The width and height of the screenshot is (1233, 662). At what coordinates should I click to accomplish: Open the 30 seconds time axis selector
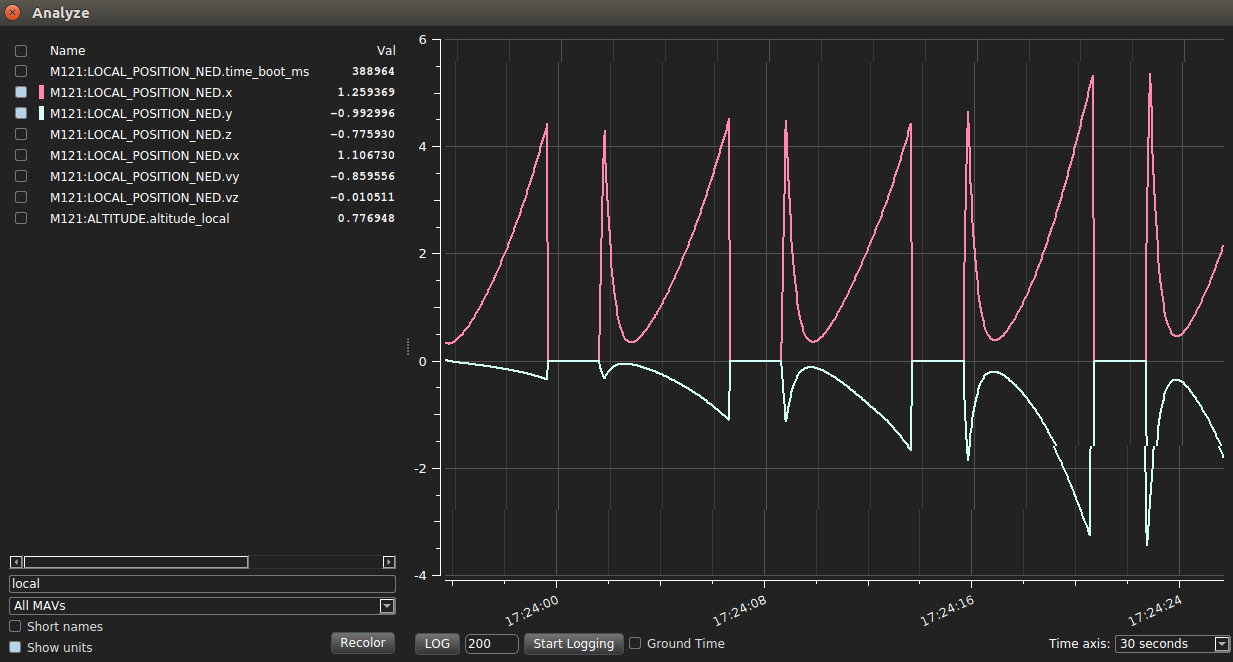click(x=1170, y=644)
